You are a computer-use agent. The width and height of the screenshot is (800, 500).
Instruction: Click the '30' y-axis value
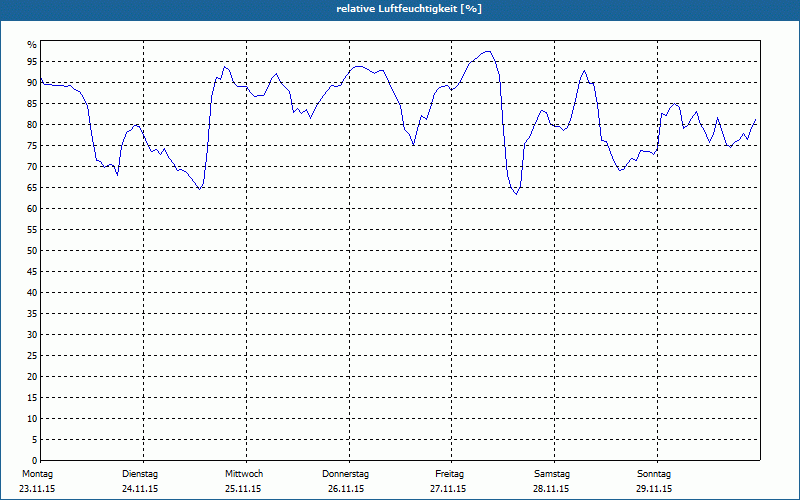[32, 335]
